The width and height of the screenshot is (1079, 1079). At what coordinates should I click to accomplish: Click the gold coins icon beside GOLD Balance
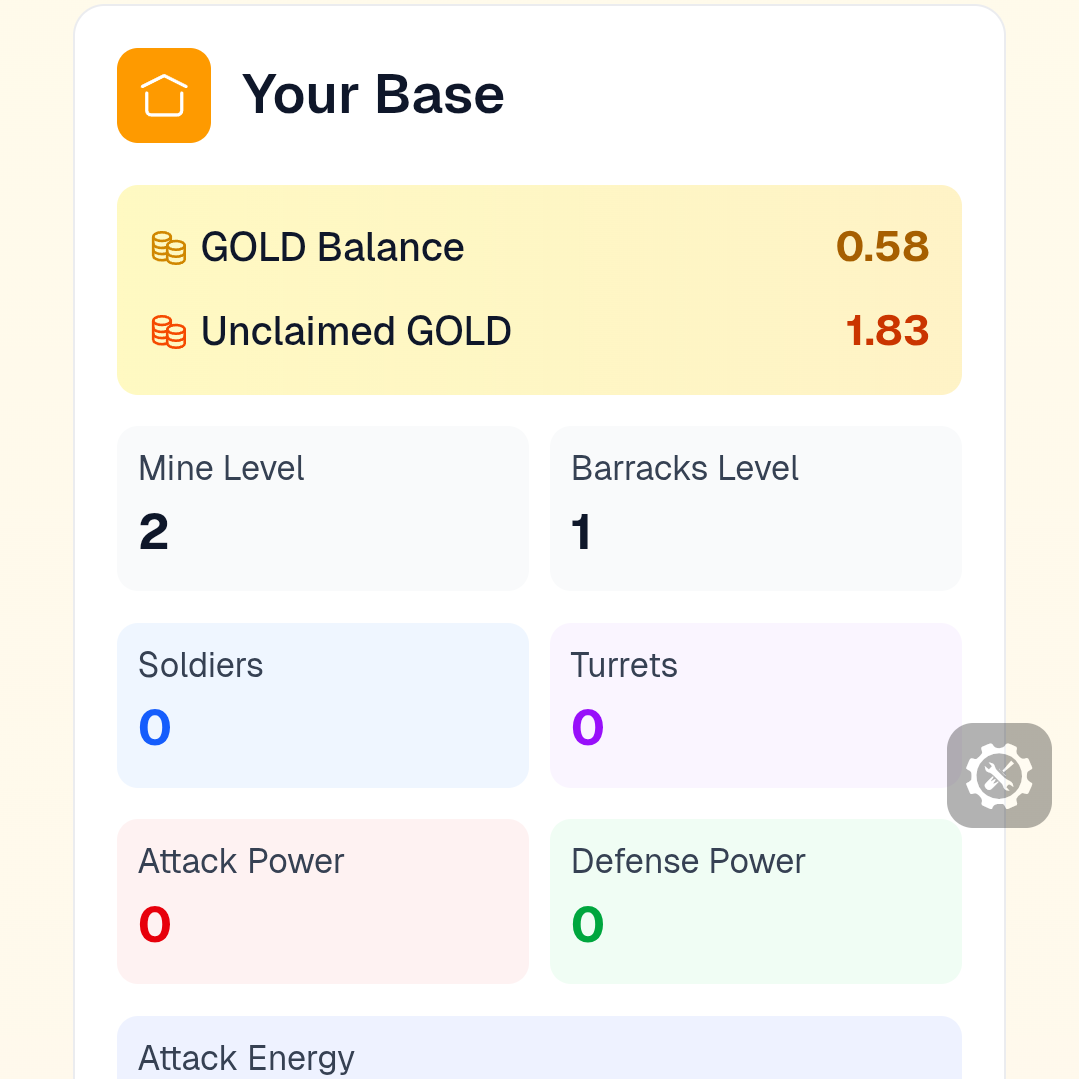click(x=168, y=248)
